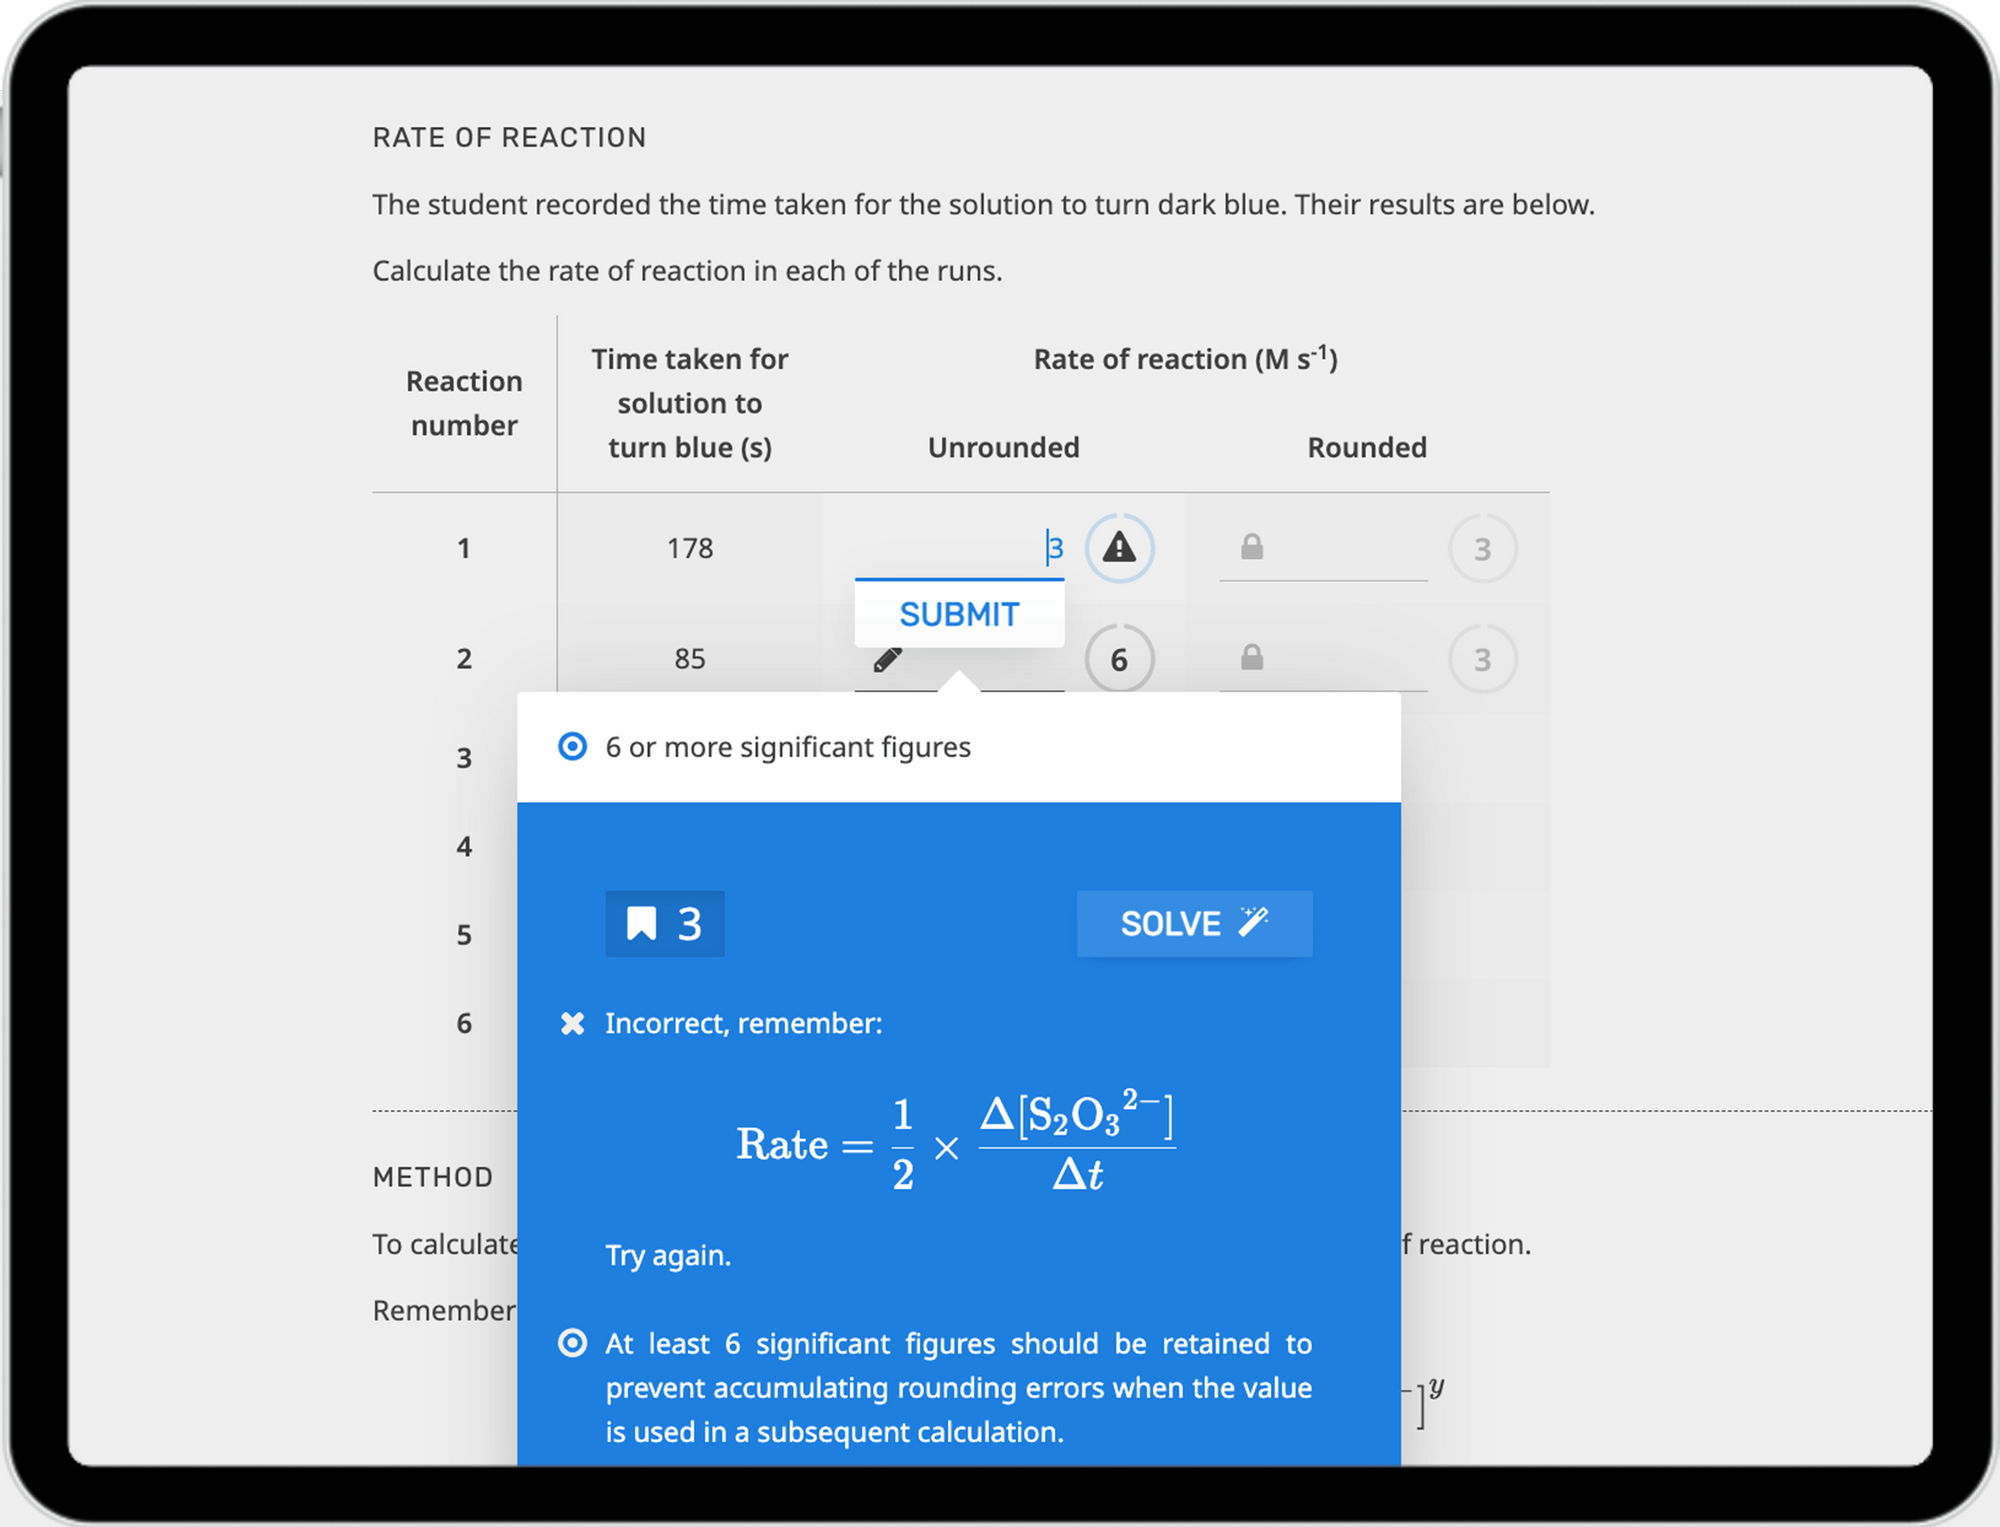Click the bookmark badge showing 3

(x=664, y=923)
